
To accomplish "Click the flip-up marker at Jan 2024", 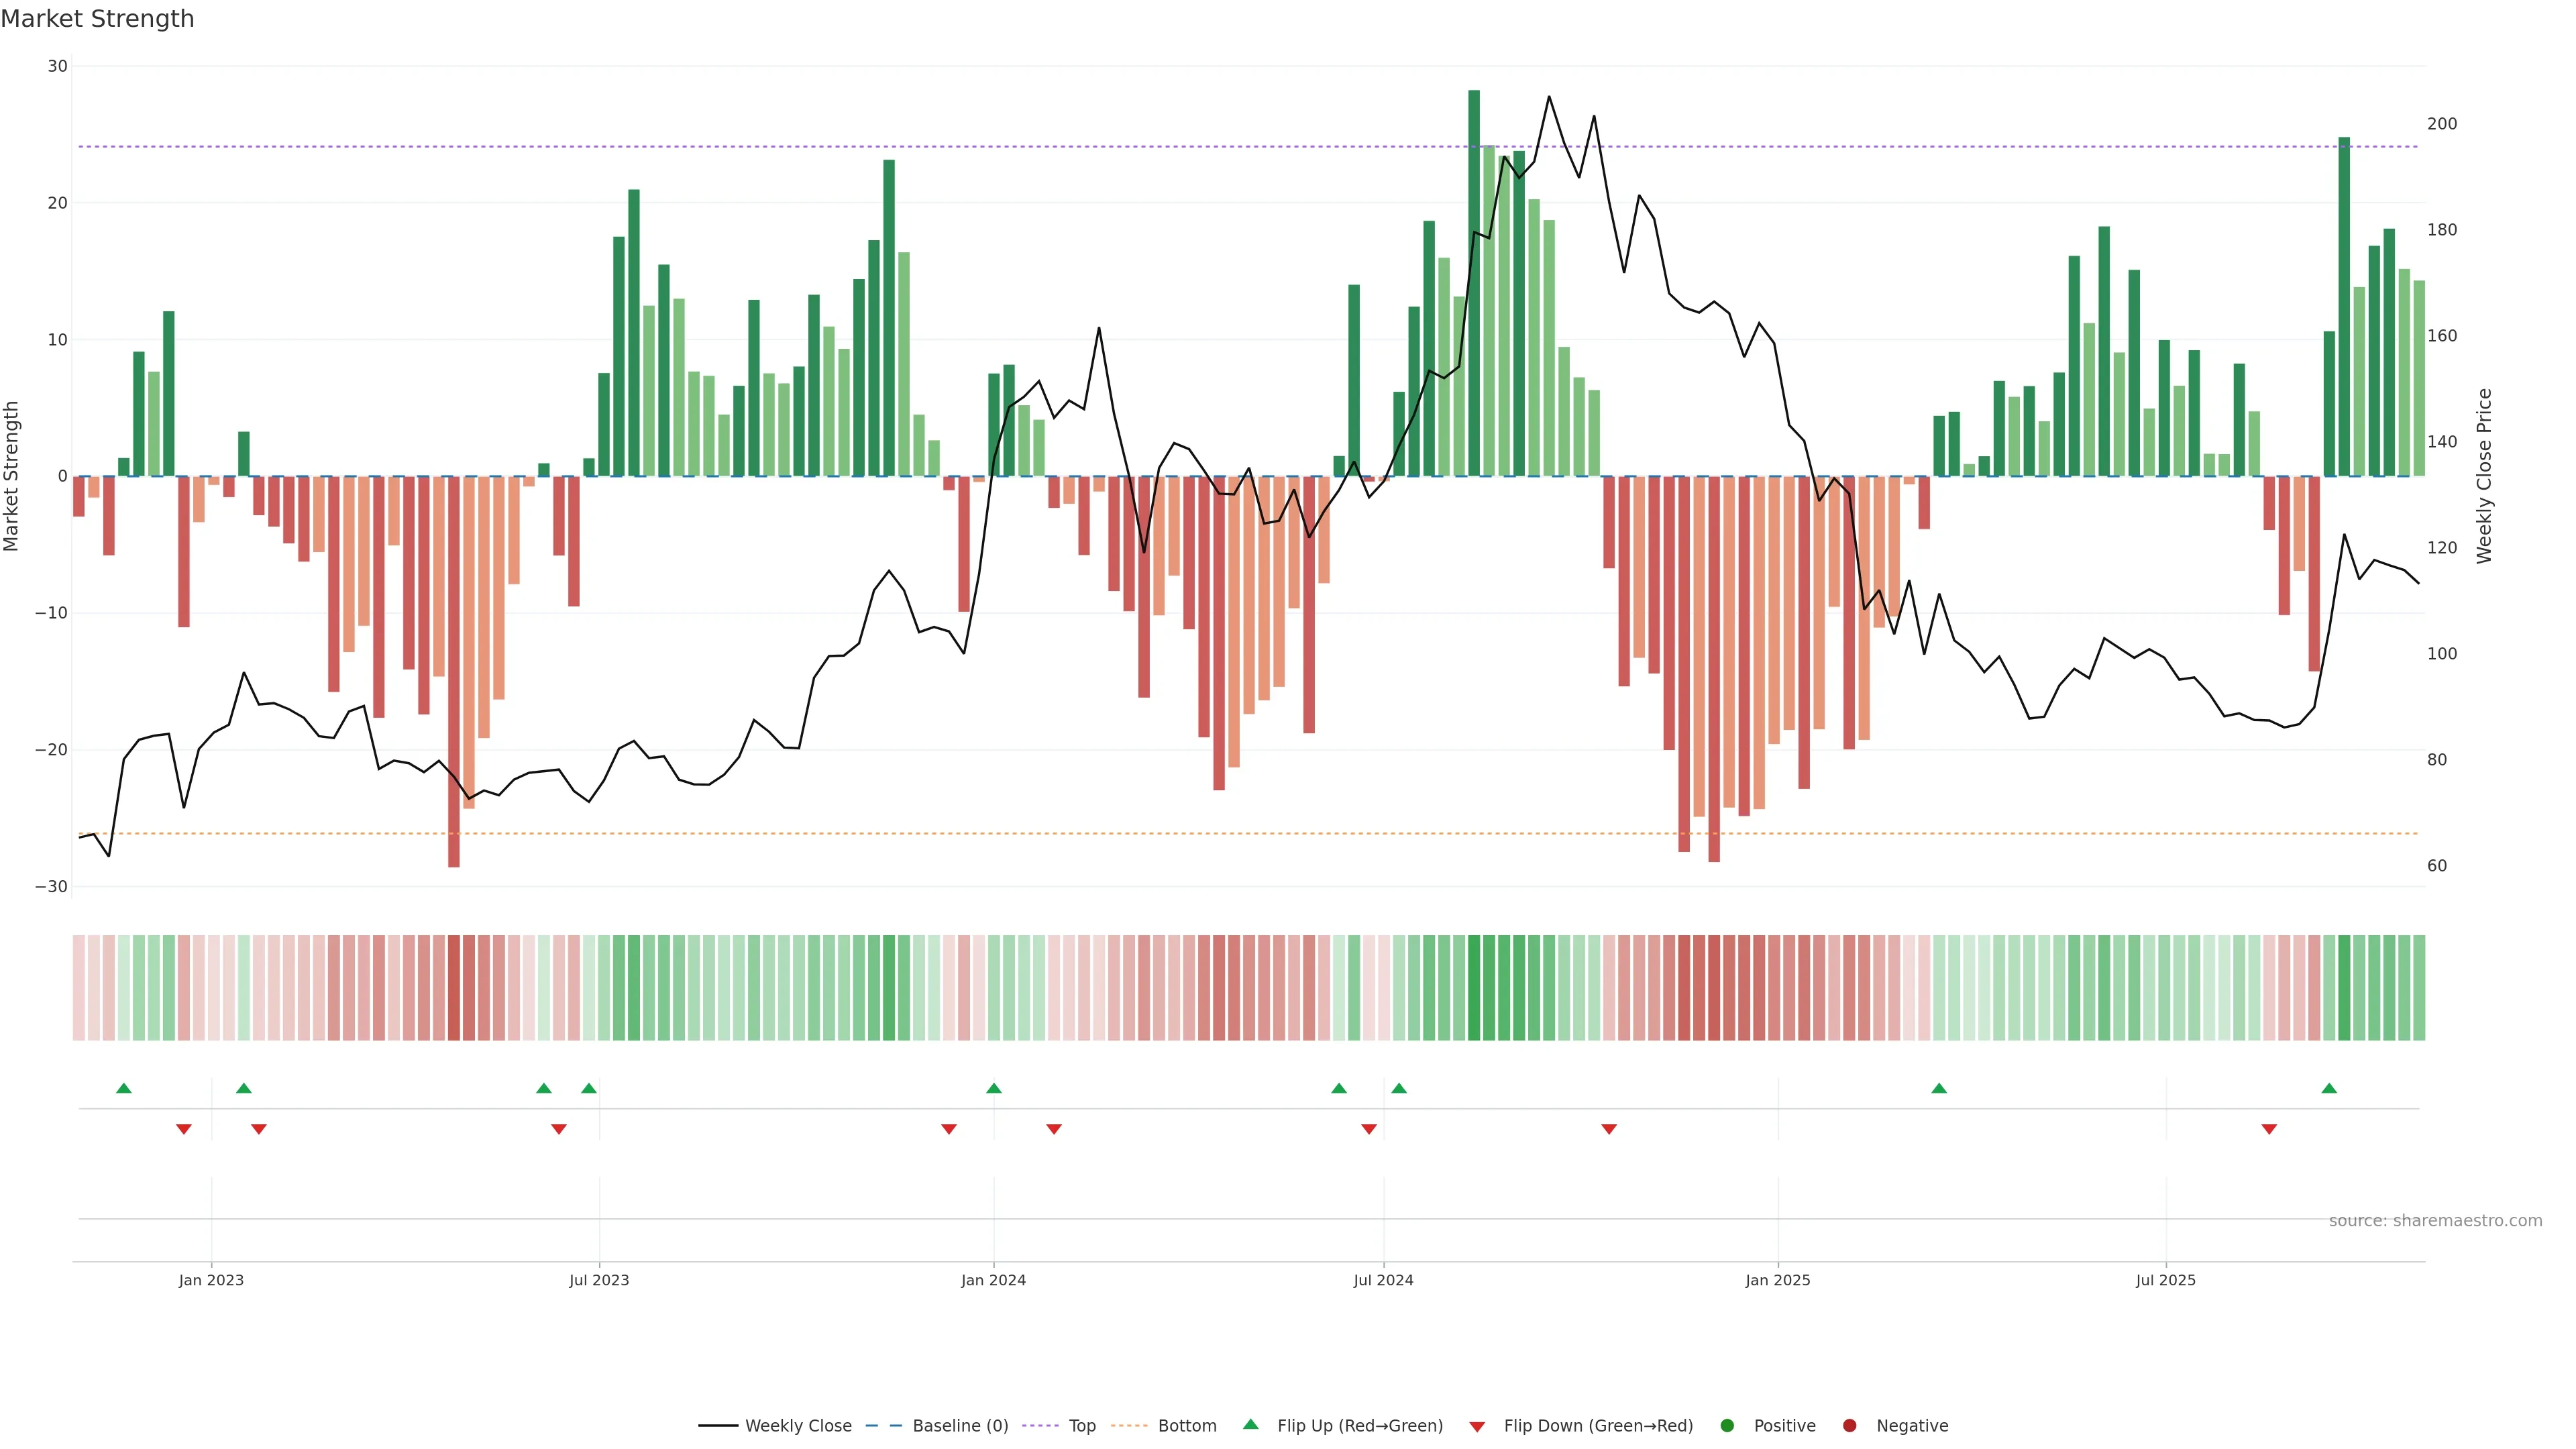I will click(x=993, y=1088).
